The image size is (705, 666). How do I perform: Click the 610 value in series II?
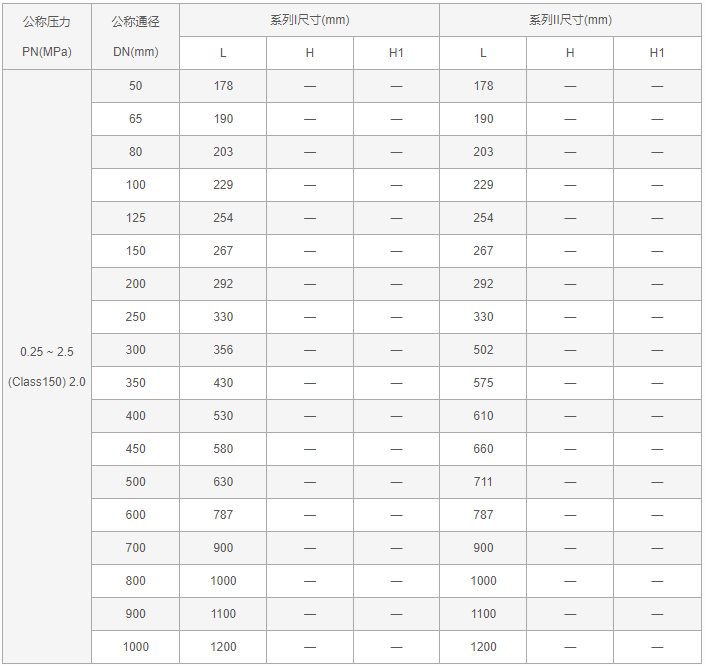click(483, 416)
